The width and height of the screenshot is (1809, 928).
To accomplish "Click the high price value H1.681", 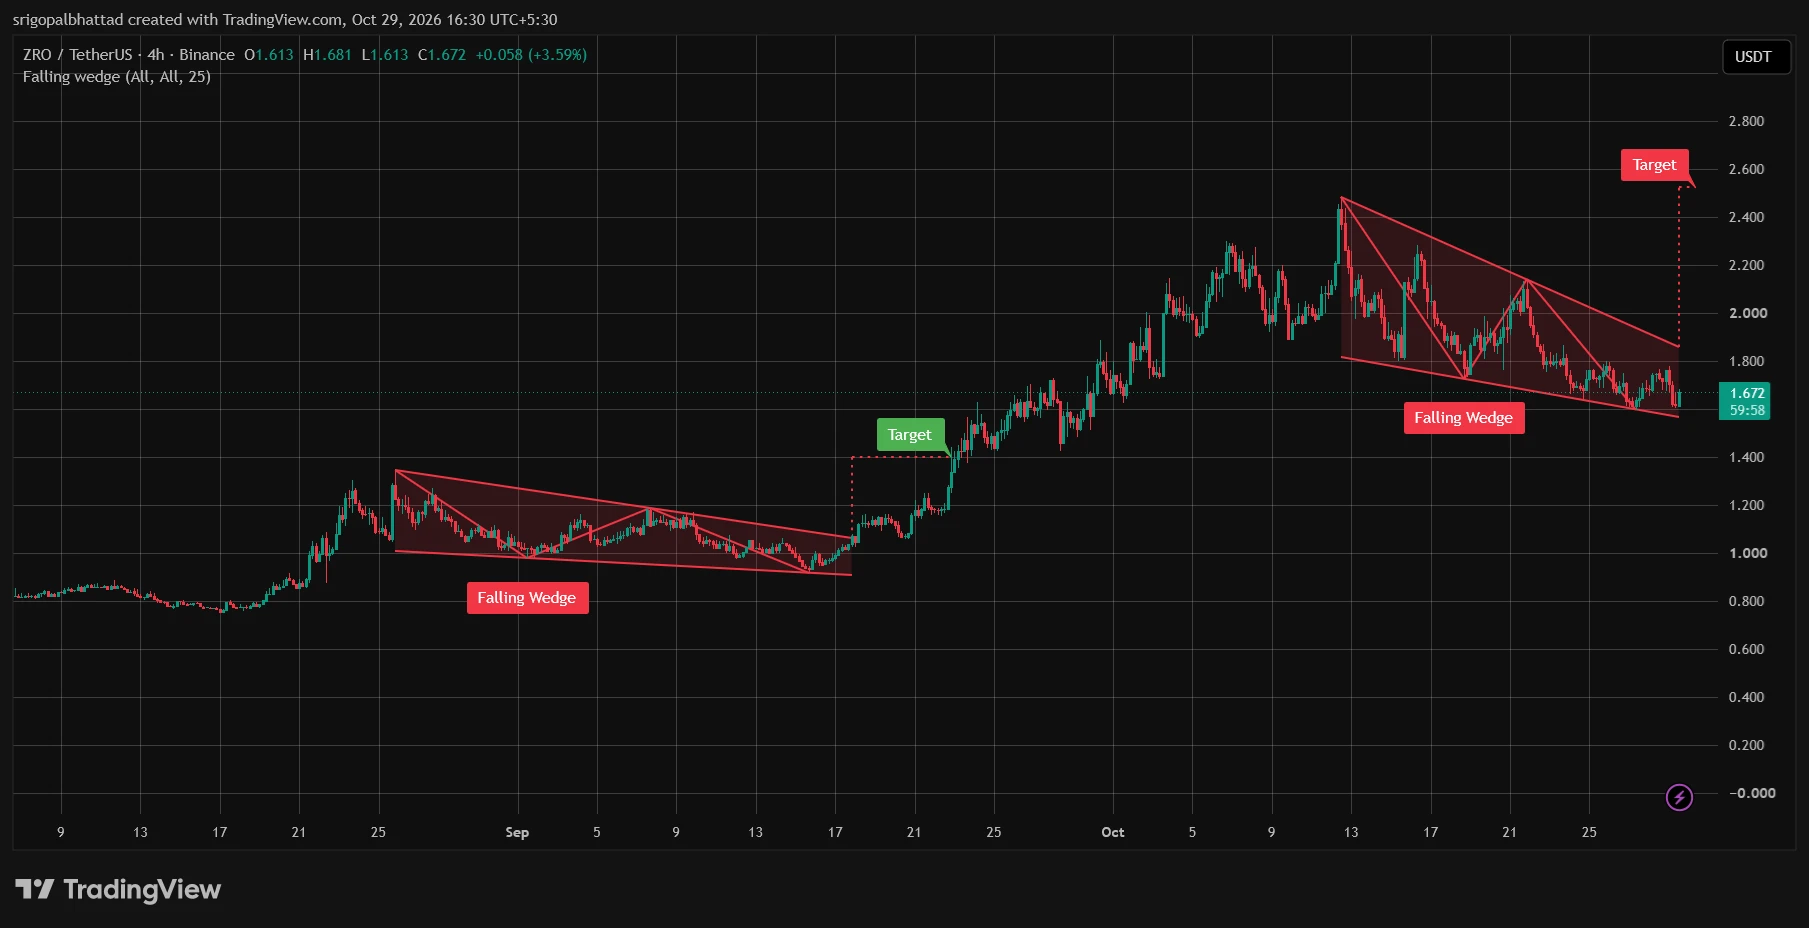I will pyautogui.click(x=327, y=55).
